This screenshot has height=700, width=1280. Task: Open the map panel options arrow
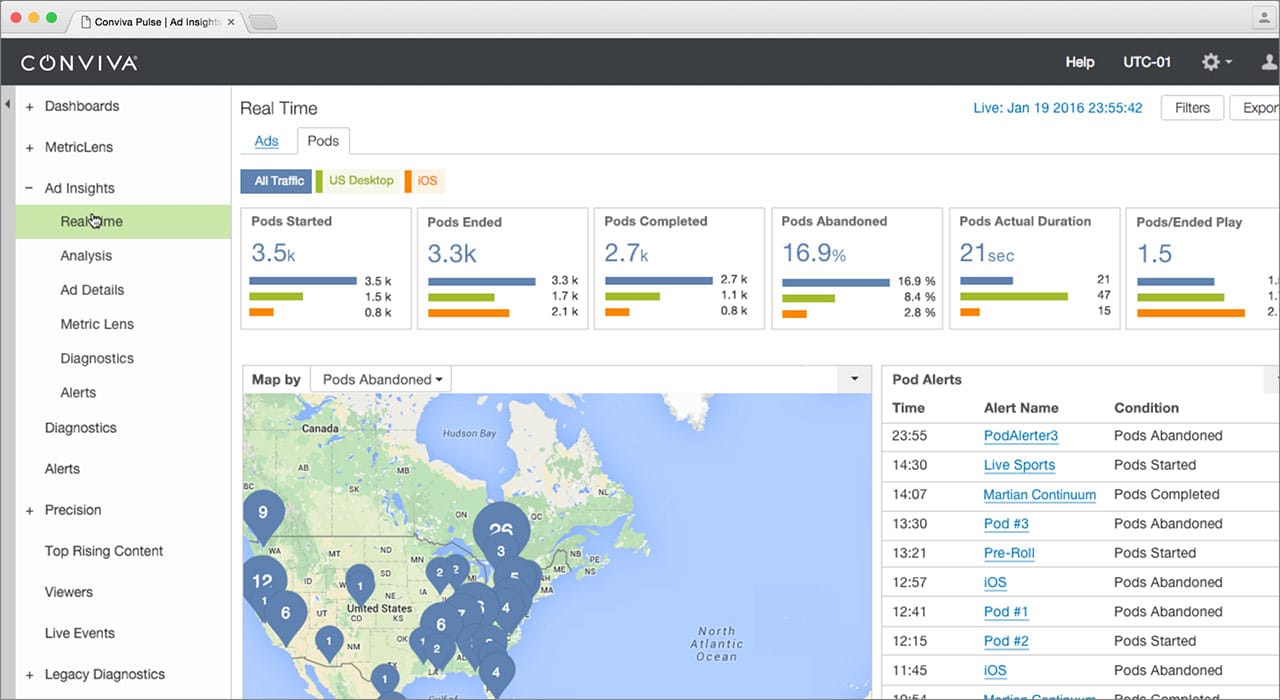click(854, 379)
